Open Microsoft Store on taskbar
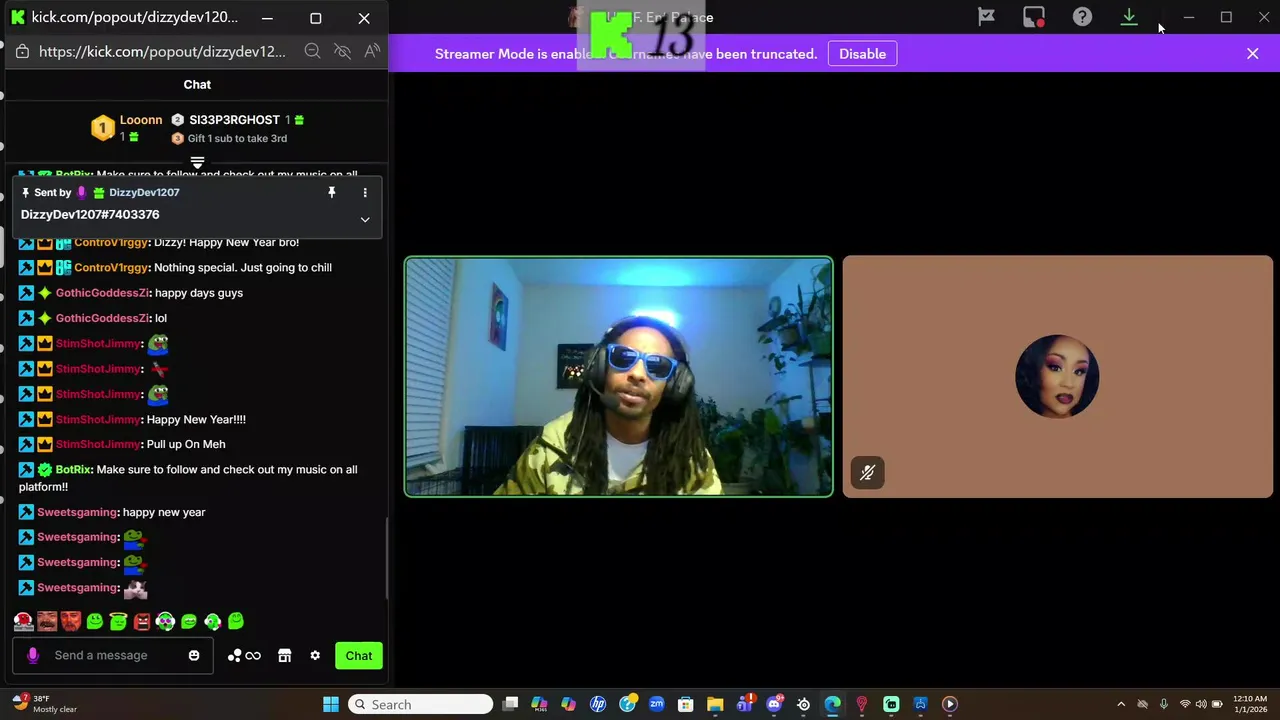Image resolution: width=1280 pixels, height=720 pixels. point(685,704)
